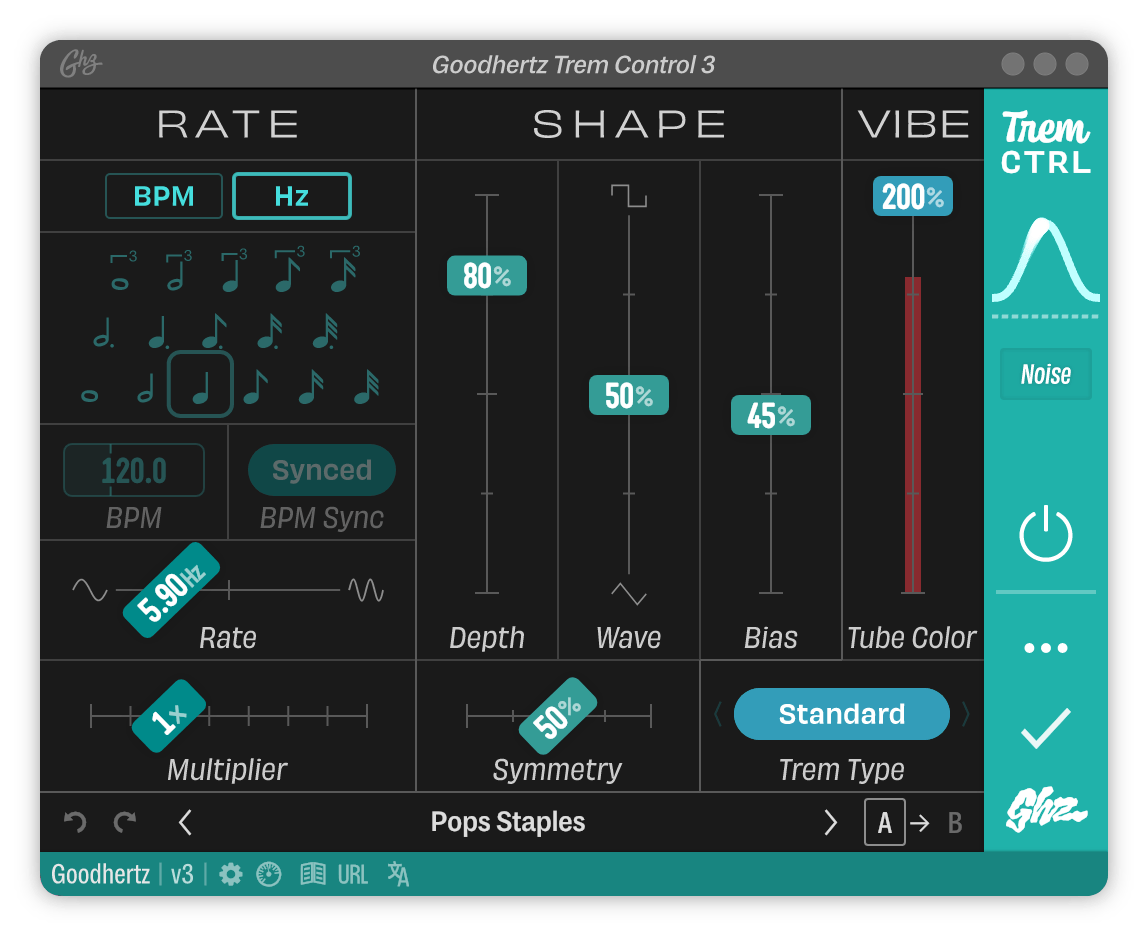The width and height of the screenshot is (1148, 936).
Task: Open the Standard Trem Type selector
Action: (x=841, y=714)
